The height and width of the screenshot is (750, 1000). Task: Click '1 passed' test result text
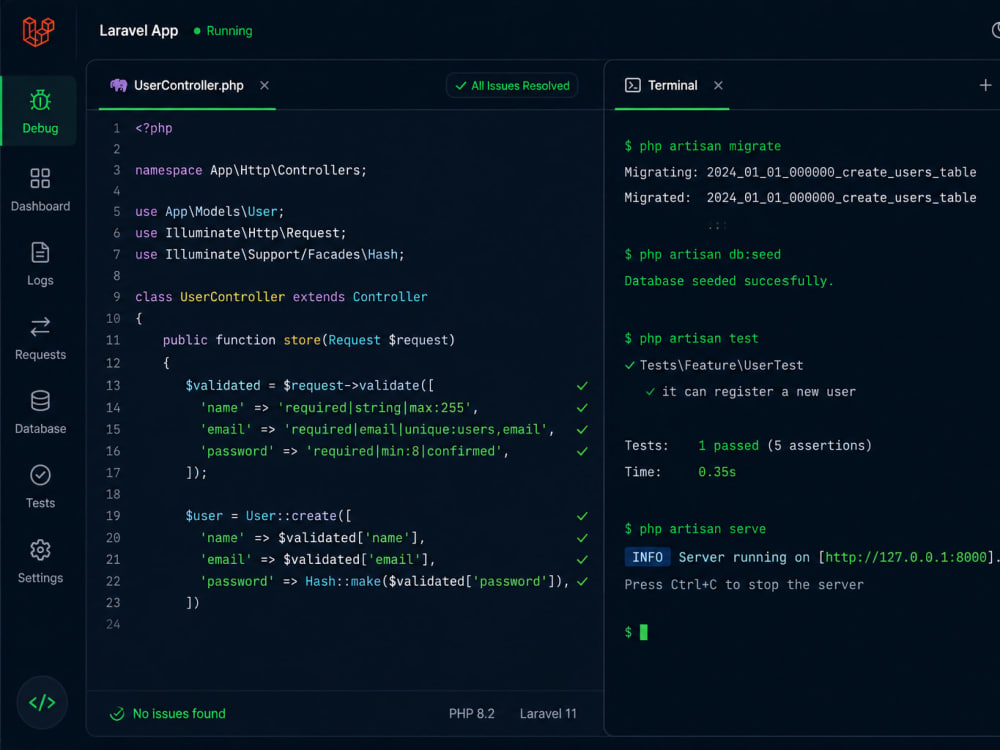(x=728, y=446)
